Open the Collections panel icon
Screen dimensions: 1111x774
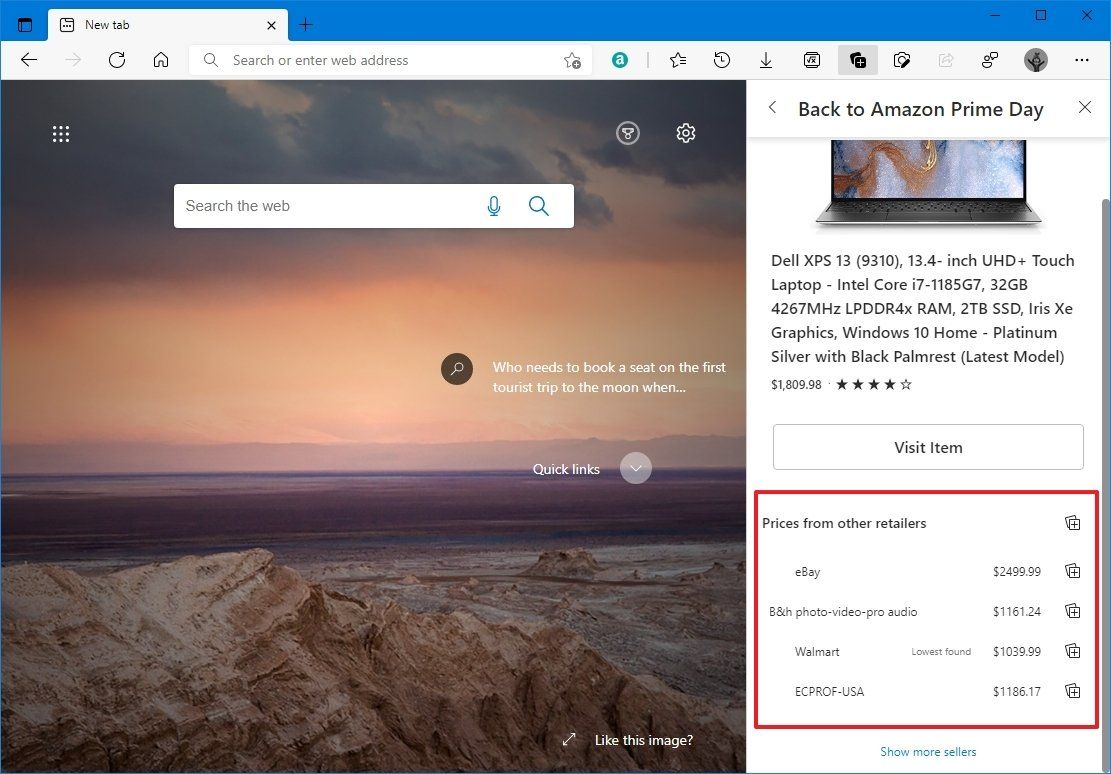pos(857,60)
